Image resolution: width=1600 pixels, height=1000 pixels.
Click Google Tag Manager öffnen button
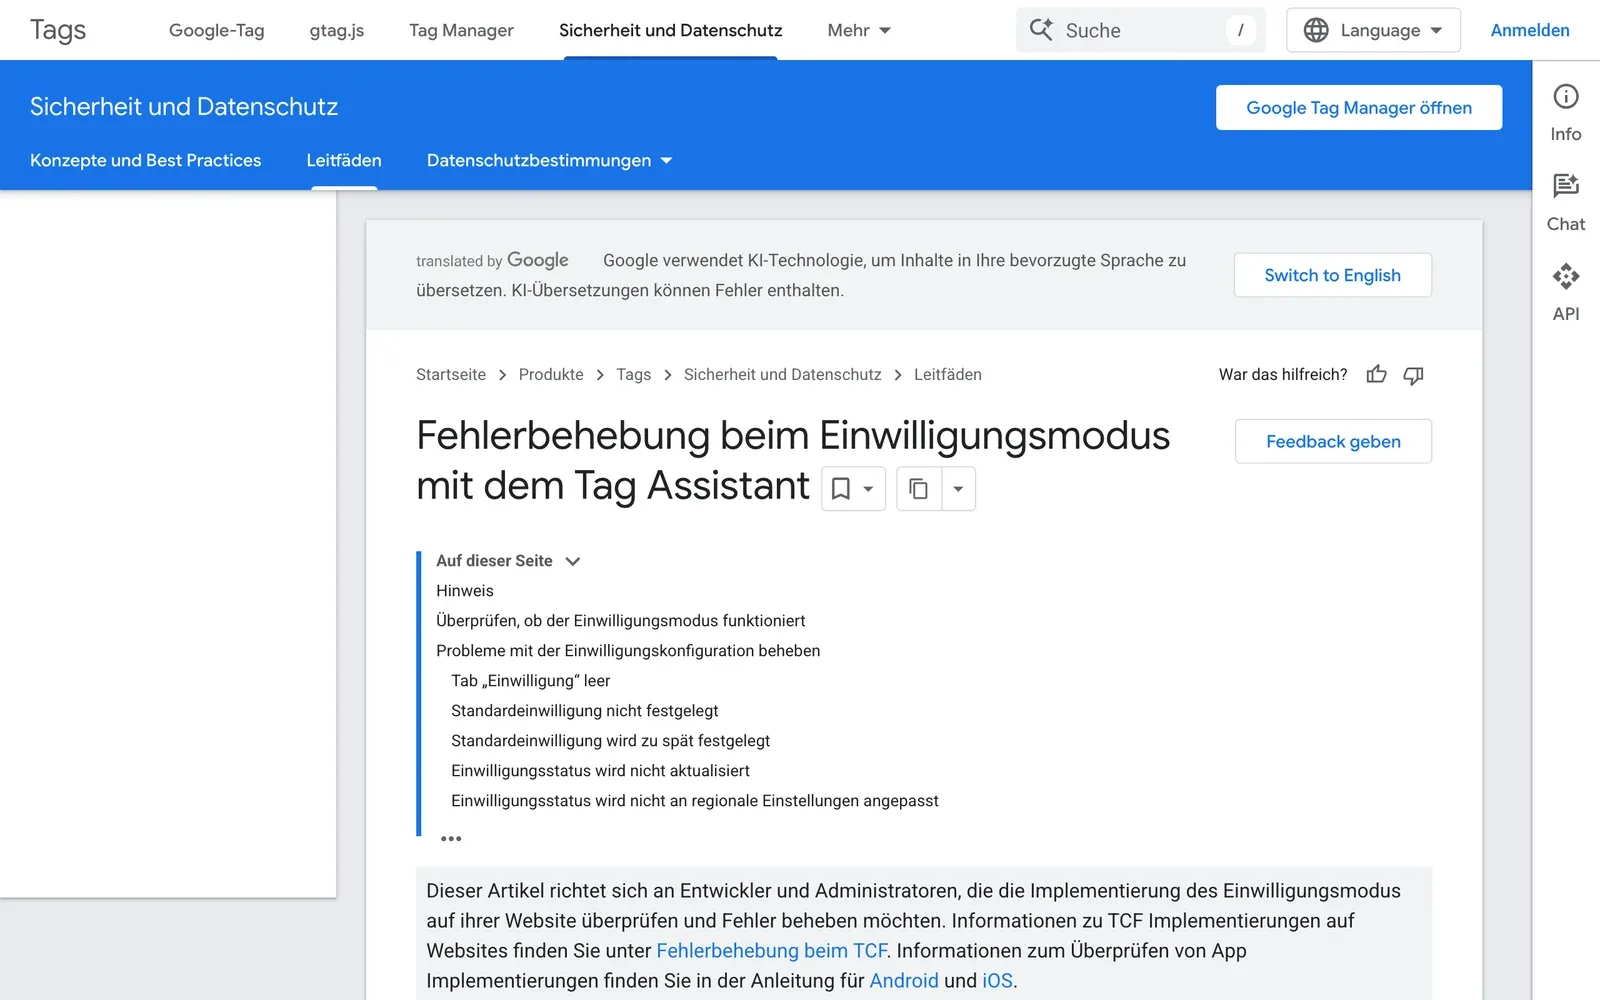pos(1359,107)
